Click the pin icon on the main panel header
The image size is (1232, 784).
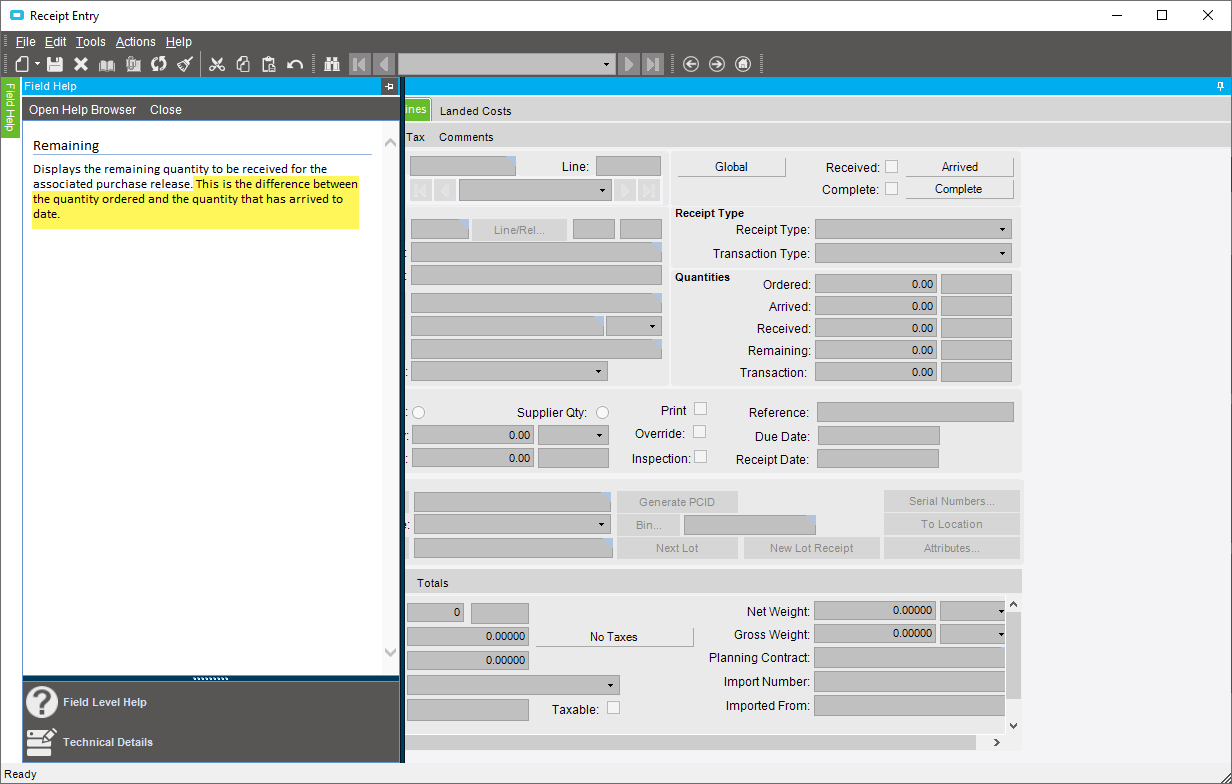1220,87
